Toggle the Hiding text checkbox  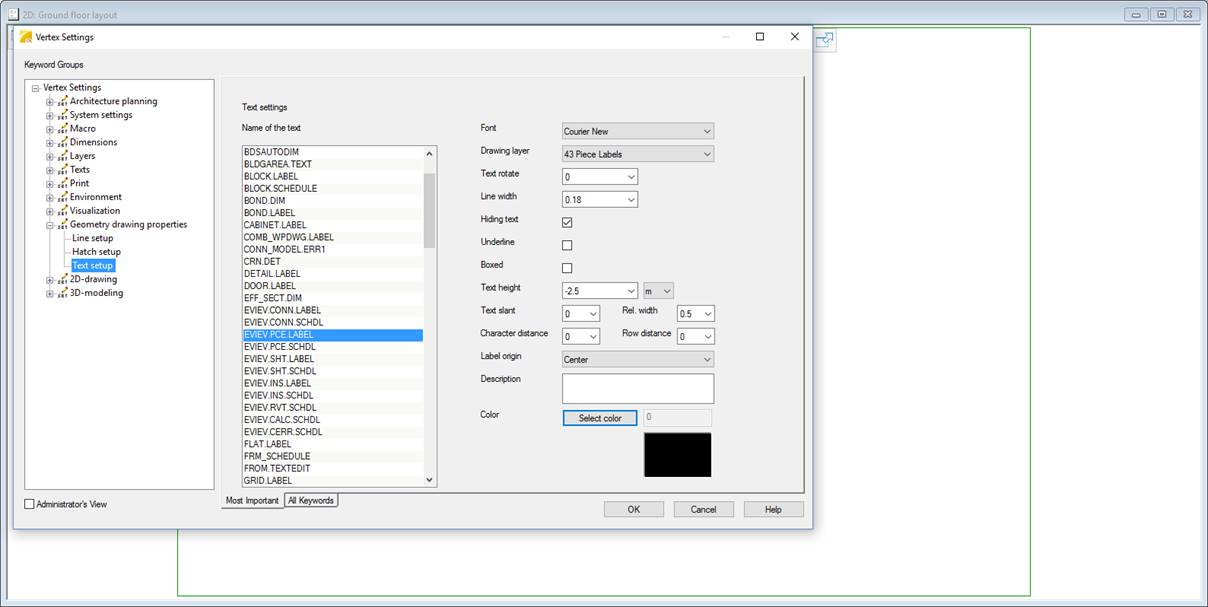pyautogui.click(x=567, y=222)
